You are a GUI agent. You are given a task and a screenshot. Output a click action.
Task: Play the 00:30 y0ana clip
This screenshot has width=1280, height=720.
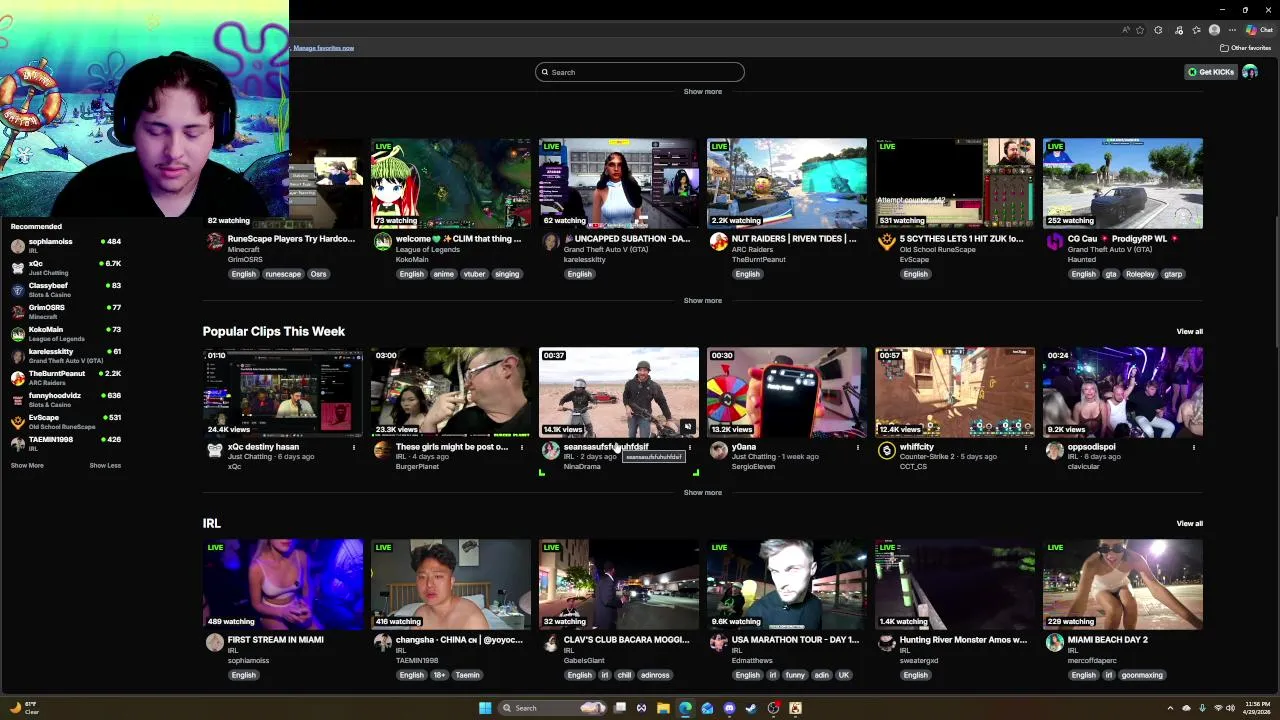[787, 392]
